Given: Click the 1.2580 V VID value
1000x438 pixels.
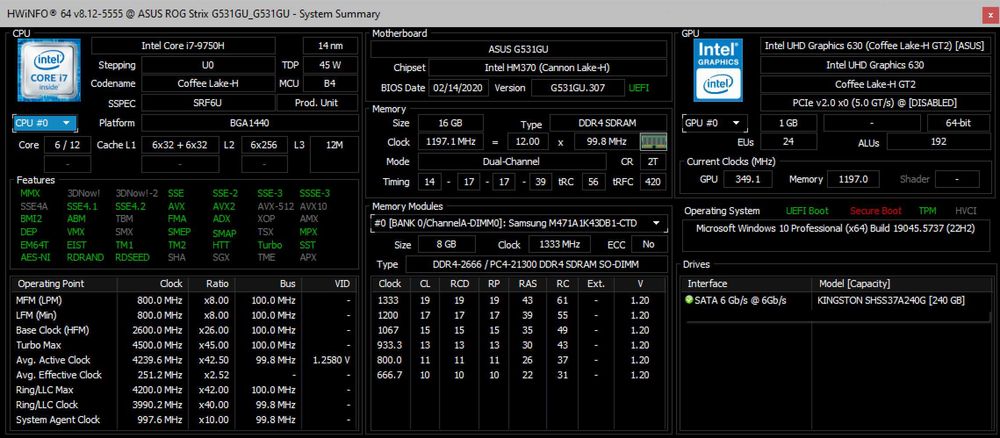Looking at the screenshot, I should click(x=331, y=360).
